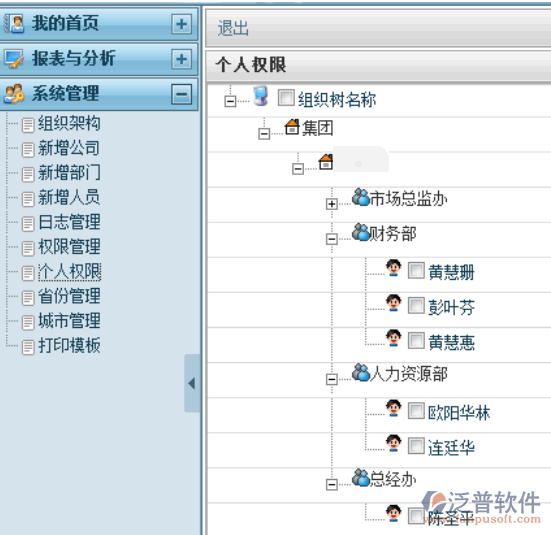Open the 组织架构 menu item
The height and width of the screenshot is (535, 551).
pos(69,123)
